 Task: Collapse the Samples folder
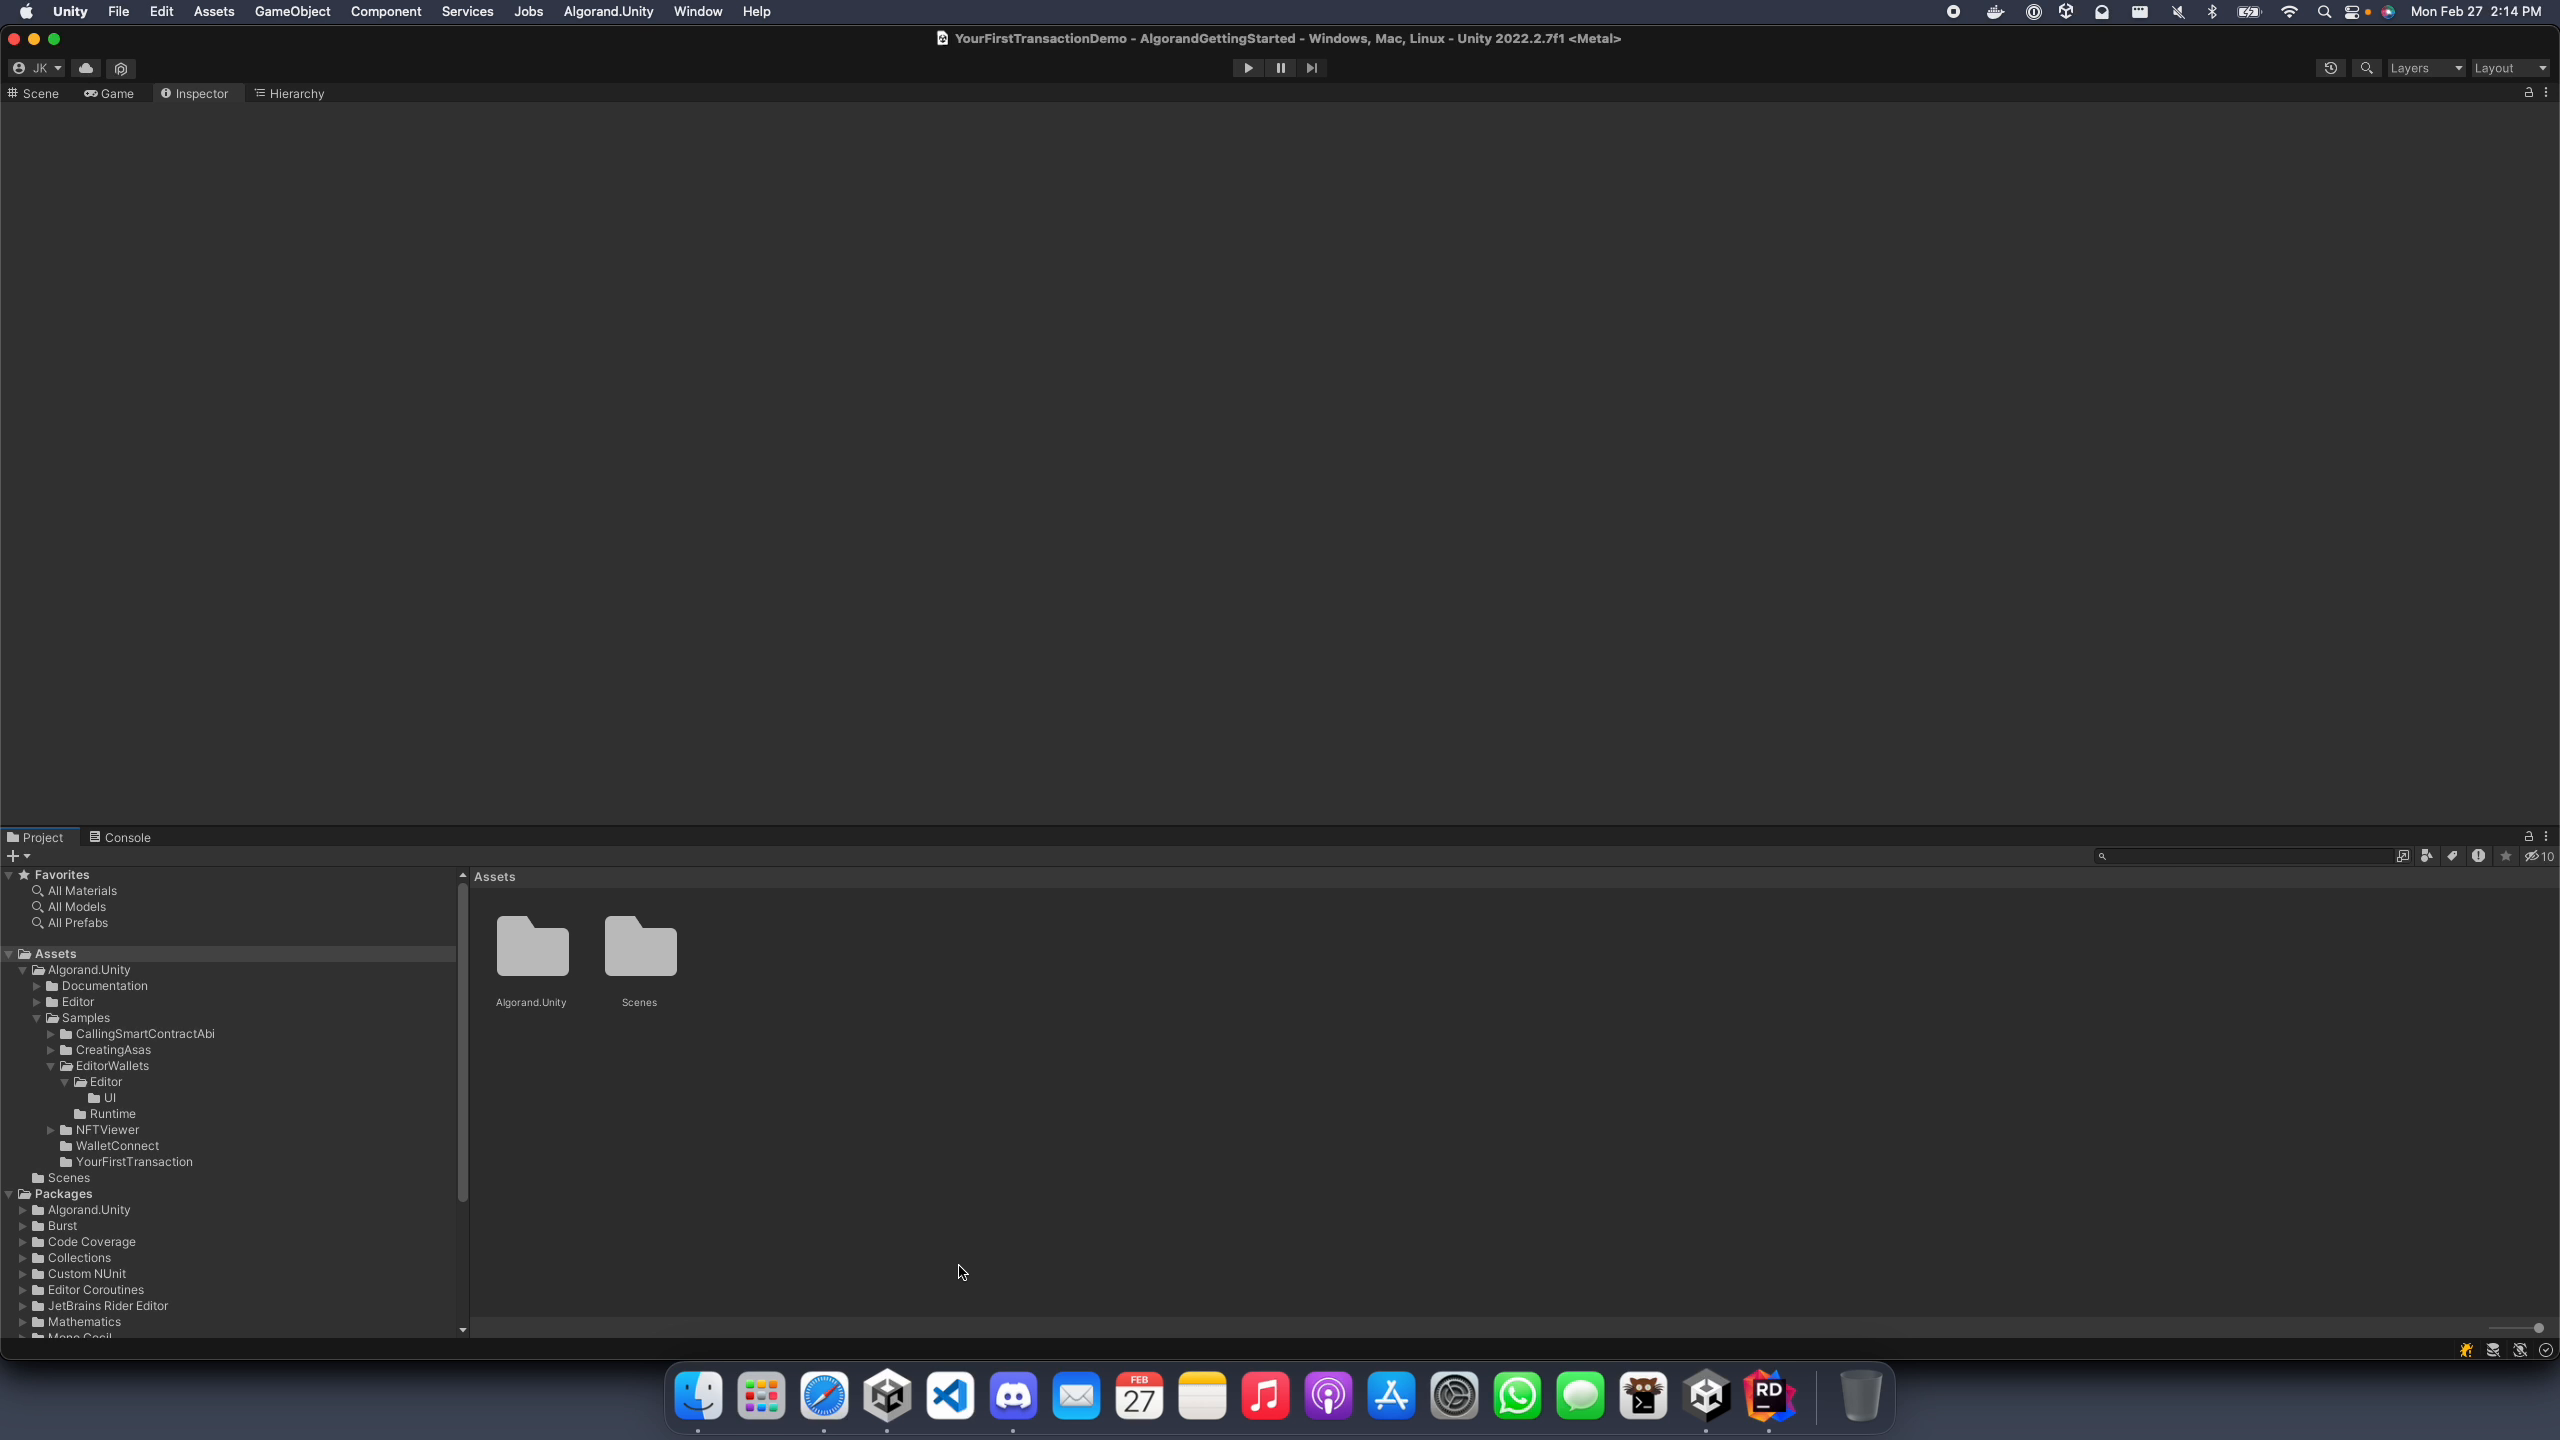click(37, 1018)
